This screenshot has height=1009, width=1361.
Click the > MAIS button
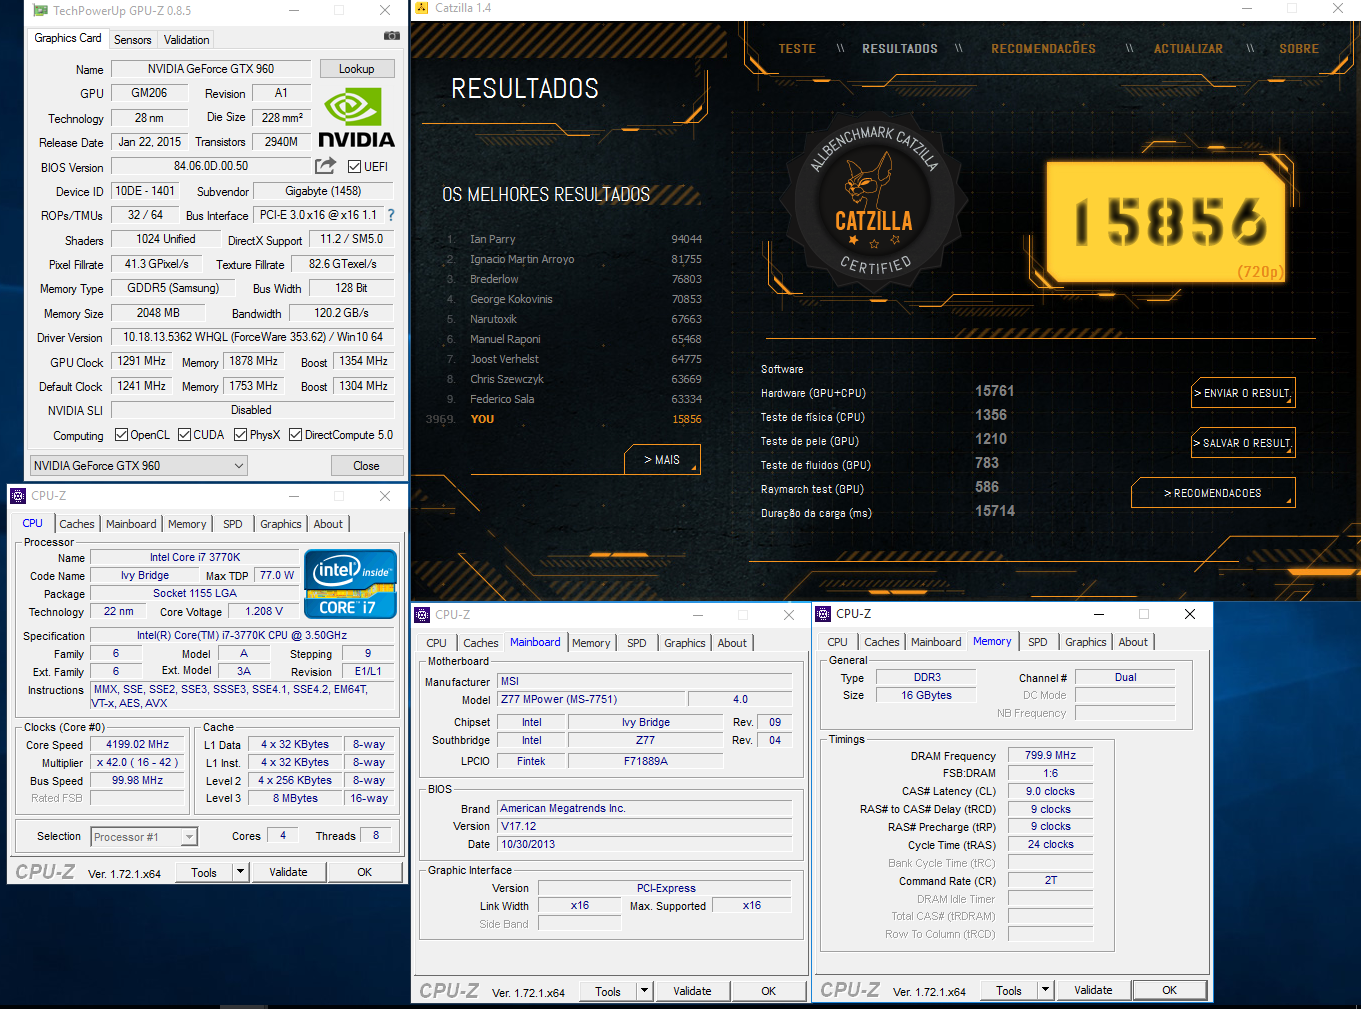click(662, 460)
